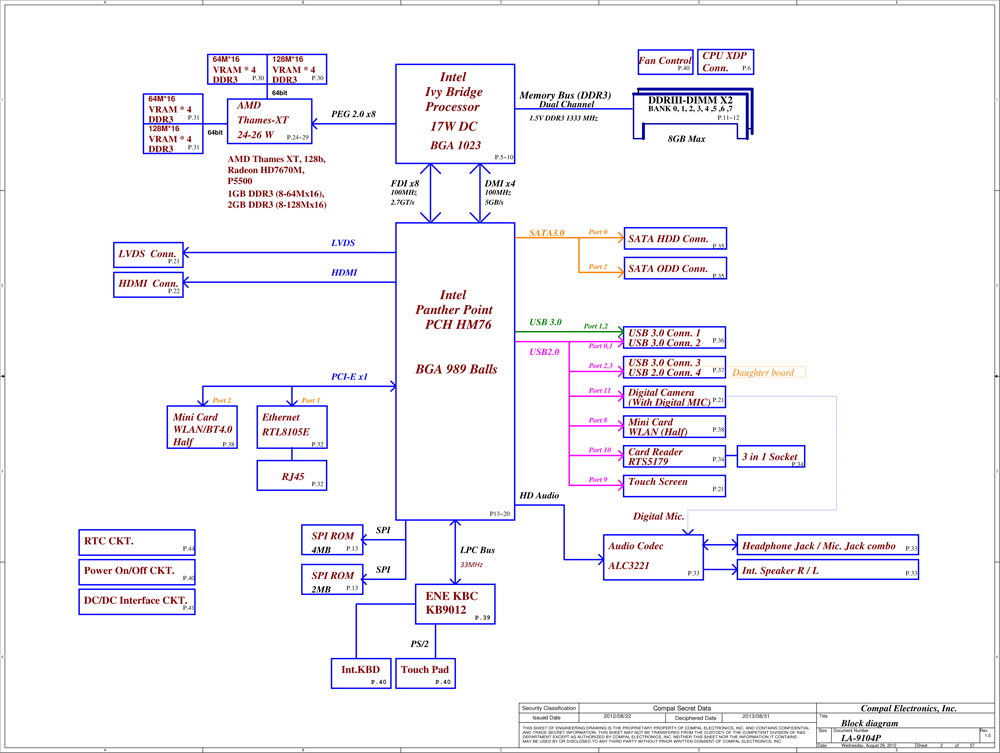Click the Power On/Off CKT. block
The image size is (1000, 753).
136,572
